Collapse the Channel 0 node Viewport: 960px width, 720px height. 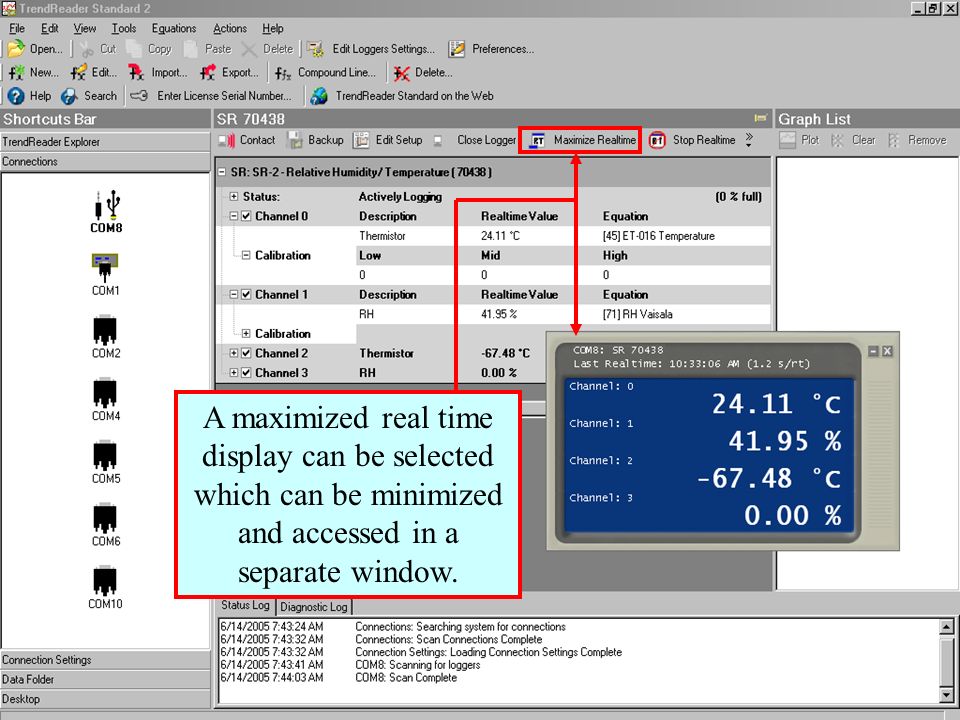tap(234, 216)
